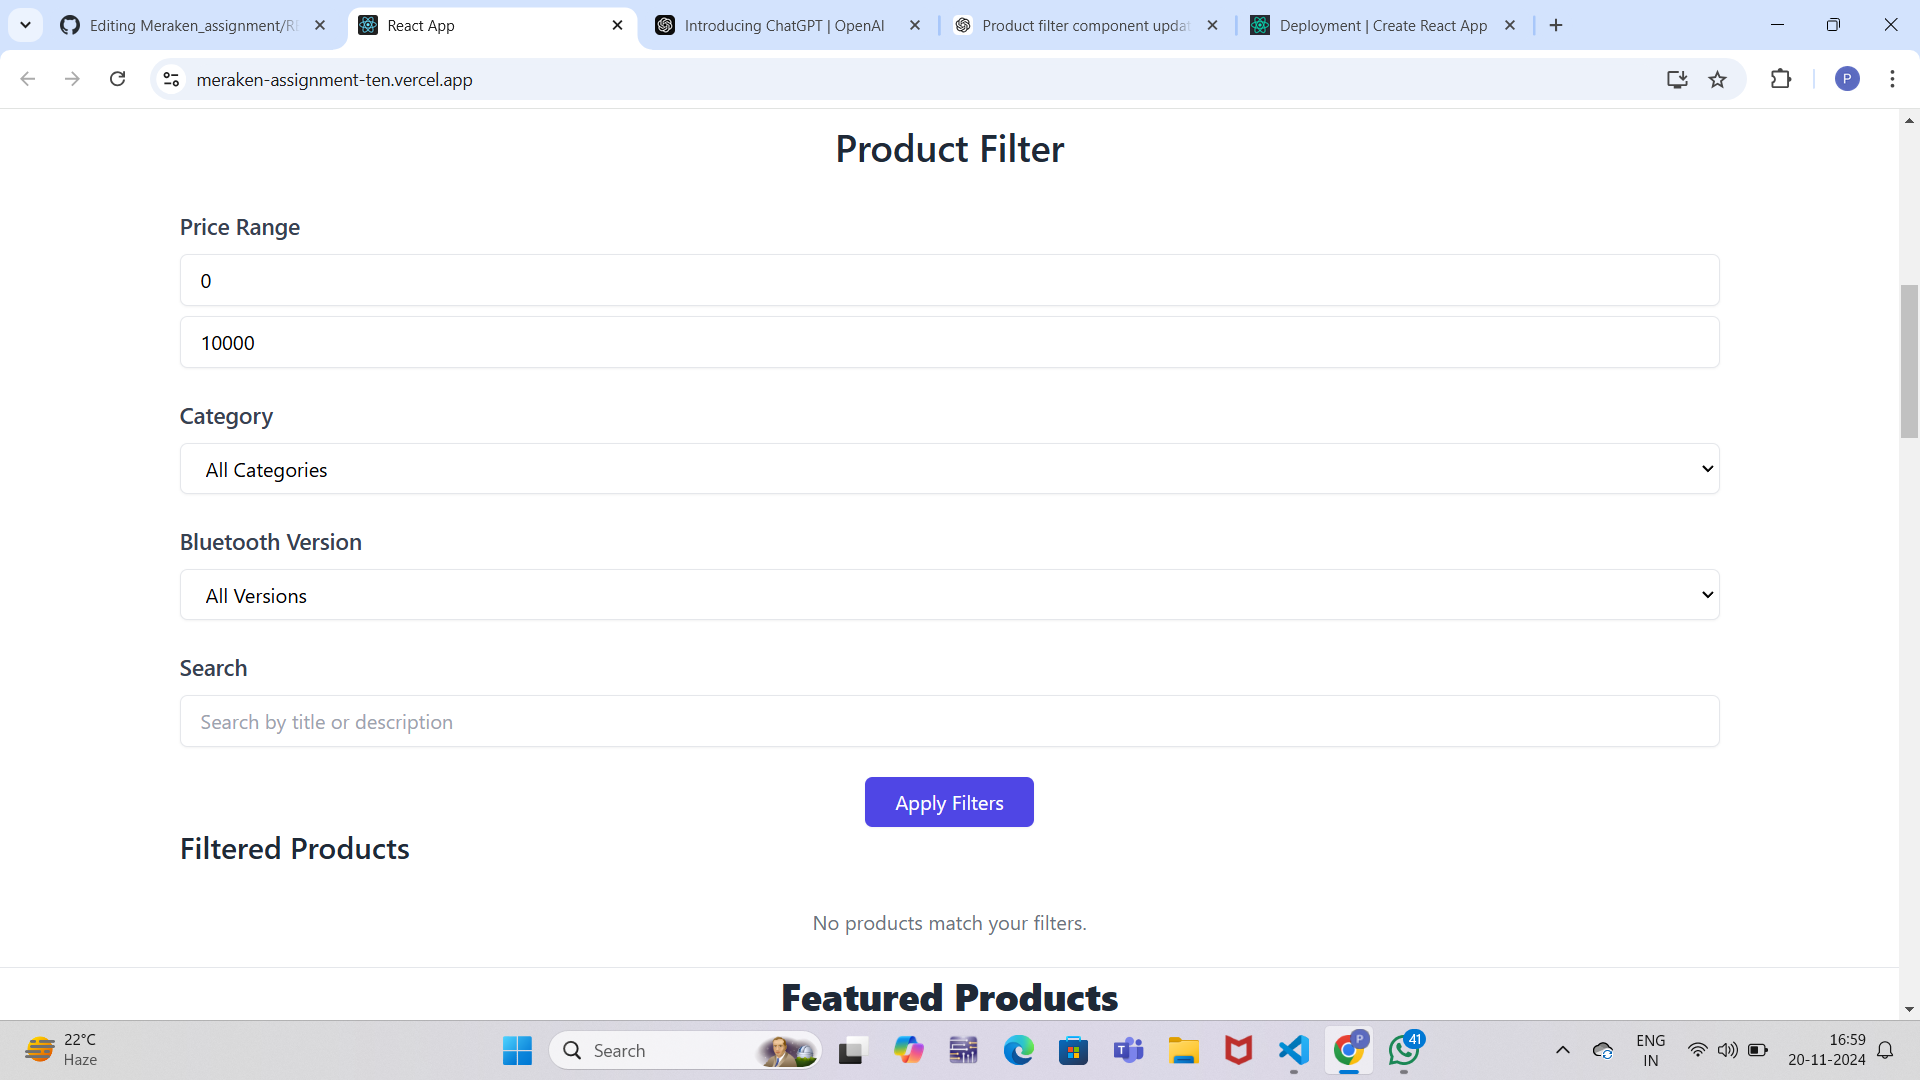Open Visual Studio Code from taskbar
1920x1080 pixels.
[x=1293, y=1050]
